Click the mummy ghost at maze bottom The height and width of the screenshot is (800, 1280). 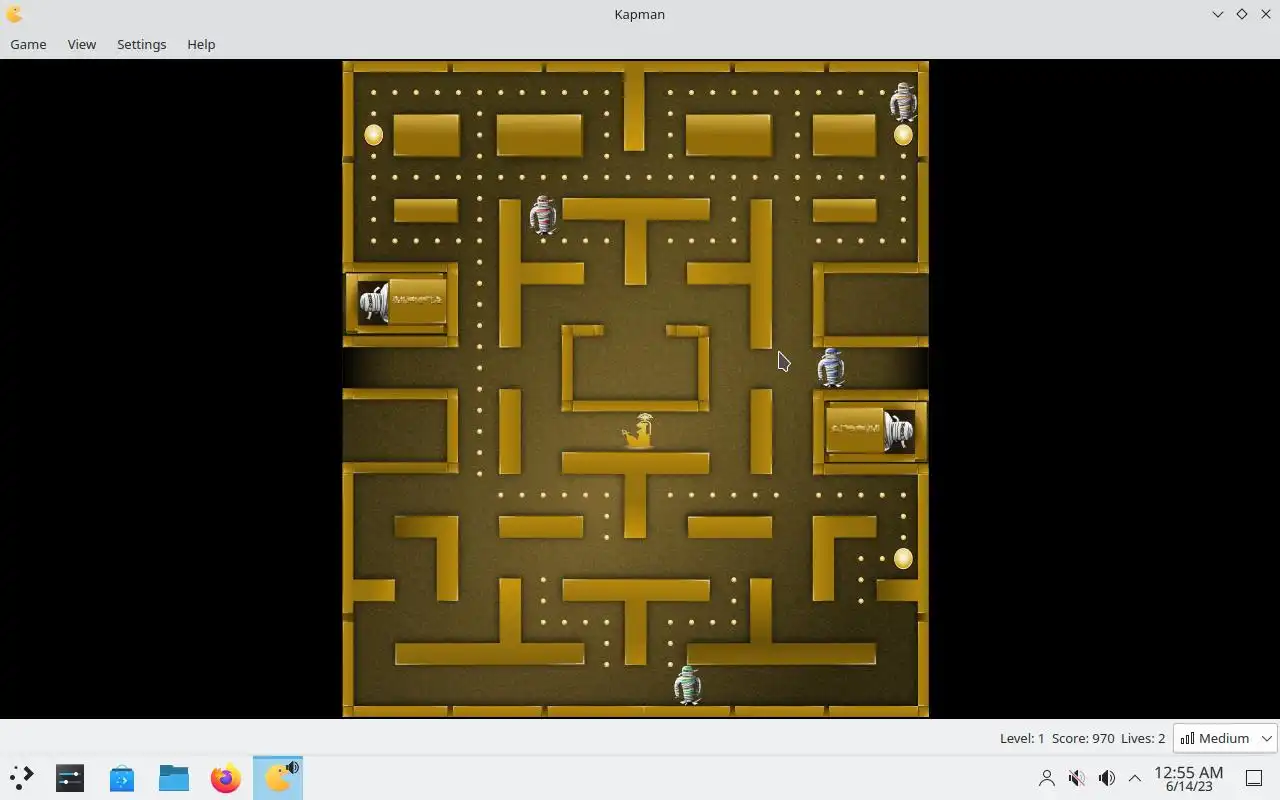tap(687, 685)
